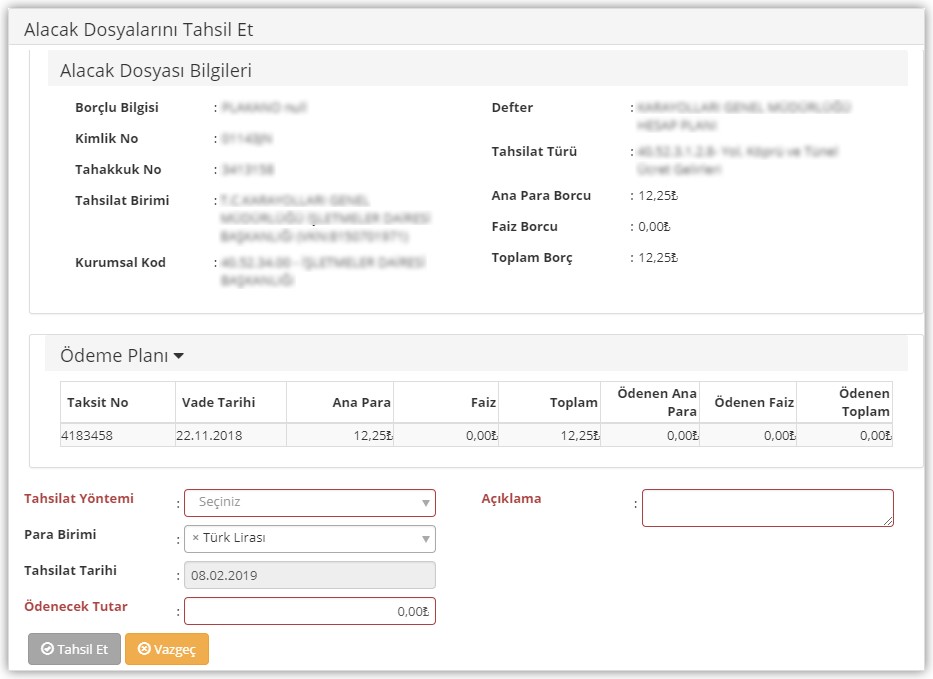Select the Faiz column header
This screenshot has height=679, width=933.
[x=483, y=403]
